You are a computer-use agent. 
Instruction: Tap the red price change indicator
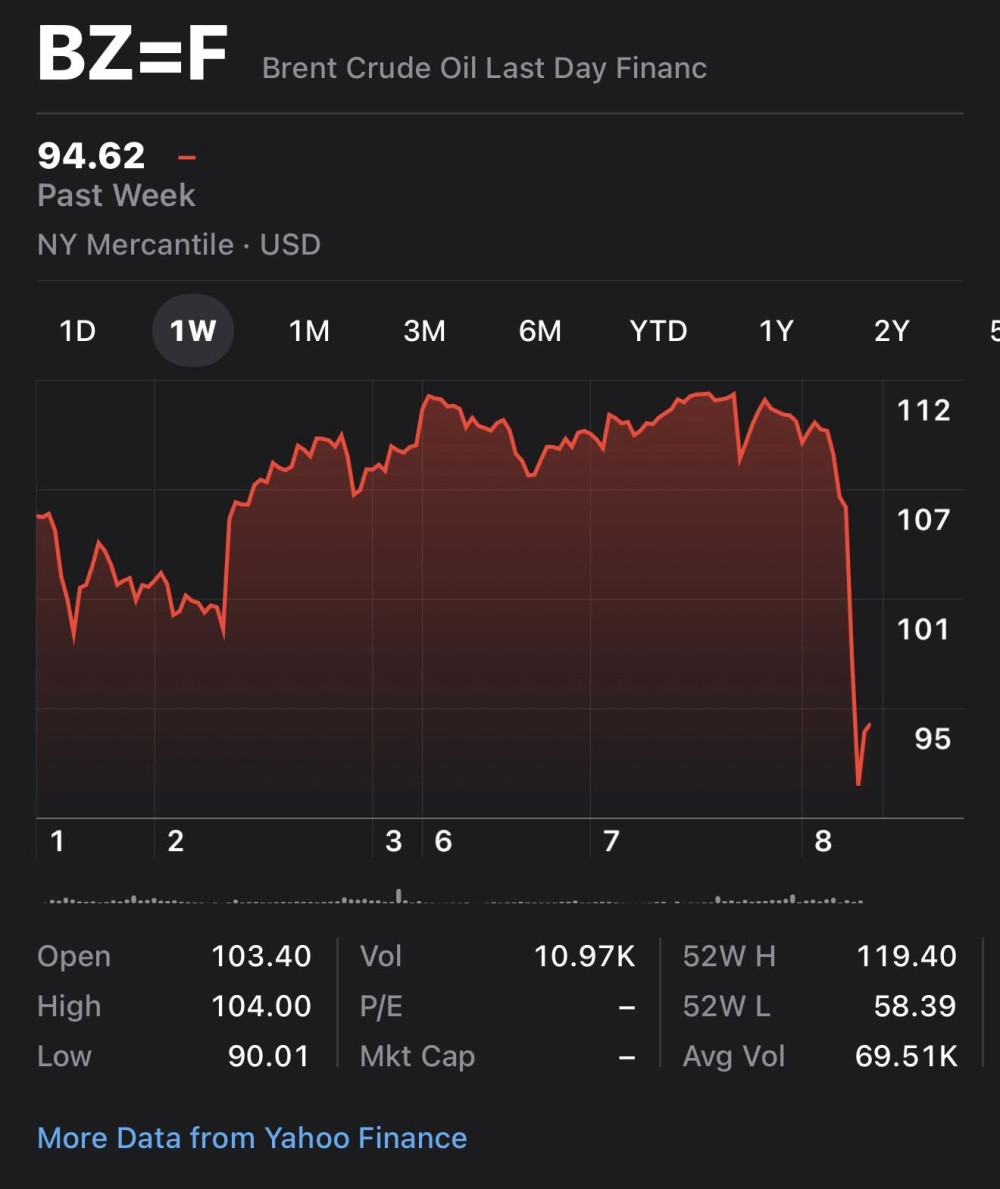pos(186,157)
